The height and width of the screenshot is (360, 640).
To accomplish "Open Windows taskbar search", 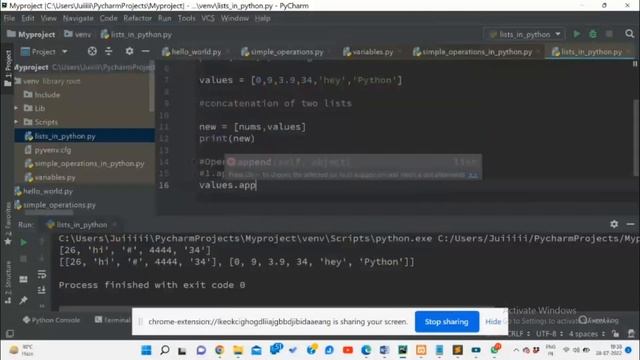I will pyautogui.click(x=164, y=350).
